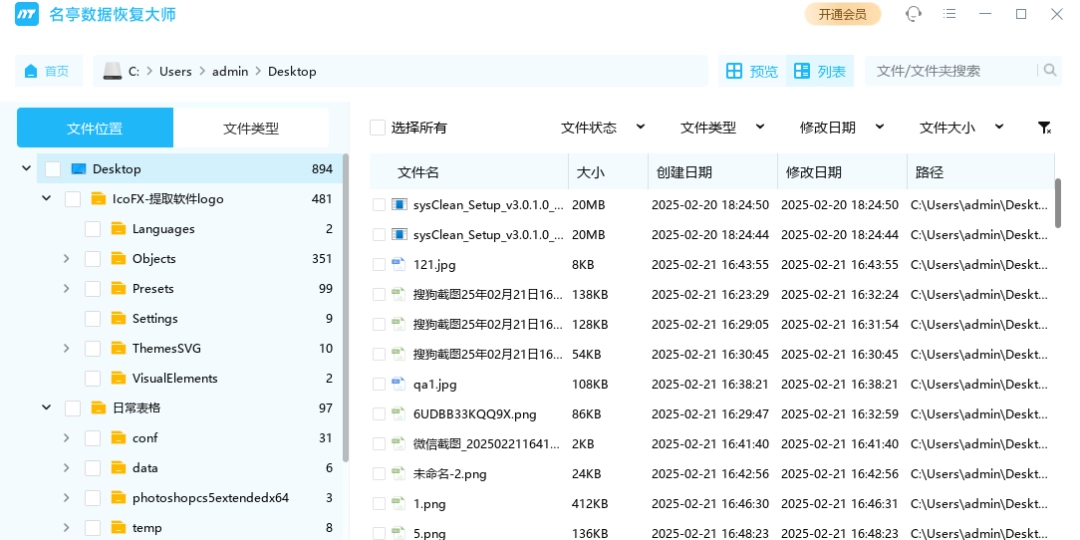Image resolution: width=1080 pixels, height=540 pixels.
Task: Click the 121.jpg file icon
Action: (399, 265)
